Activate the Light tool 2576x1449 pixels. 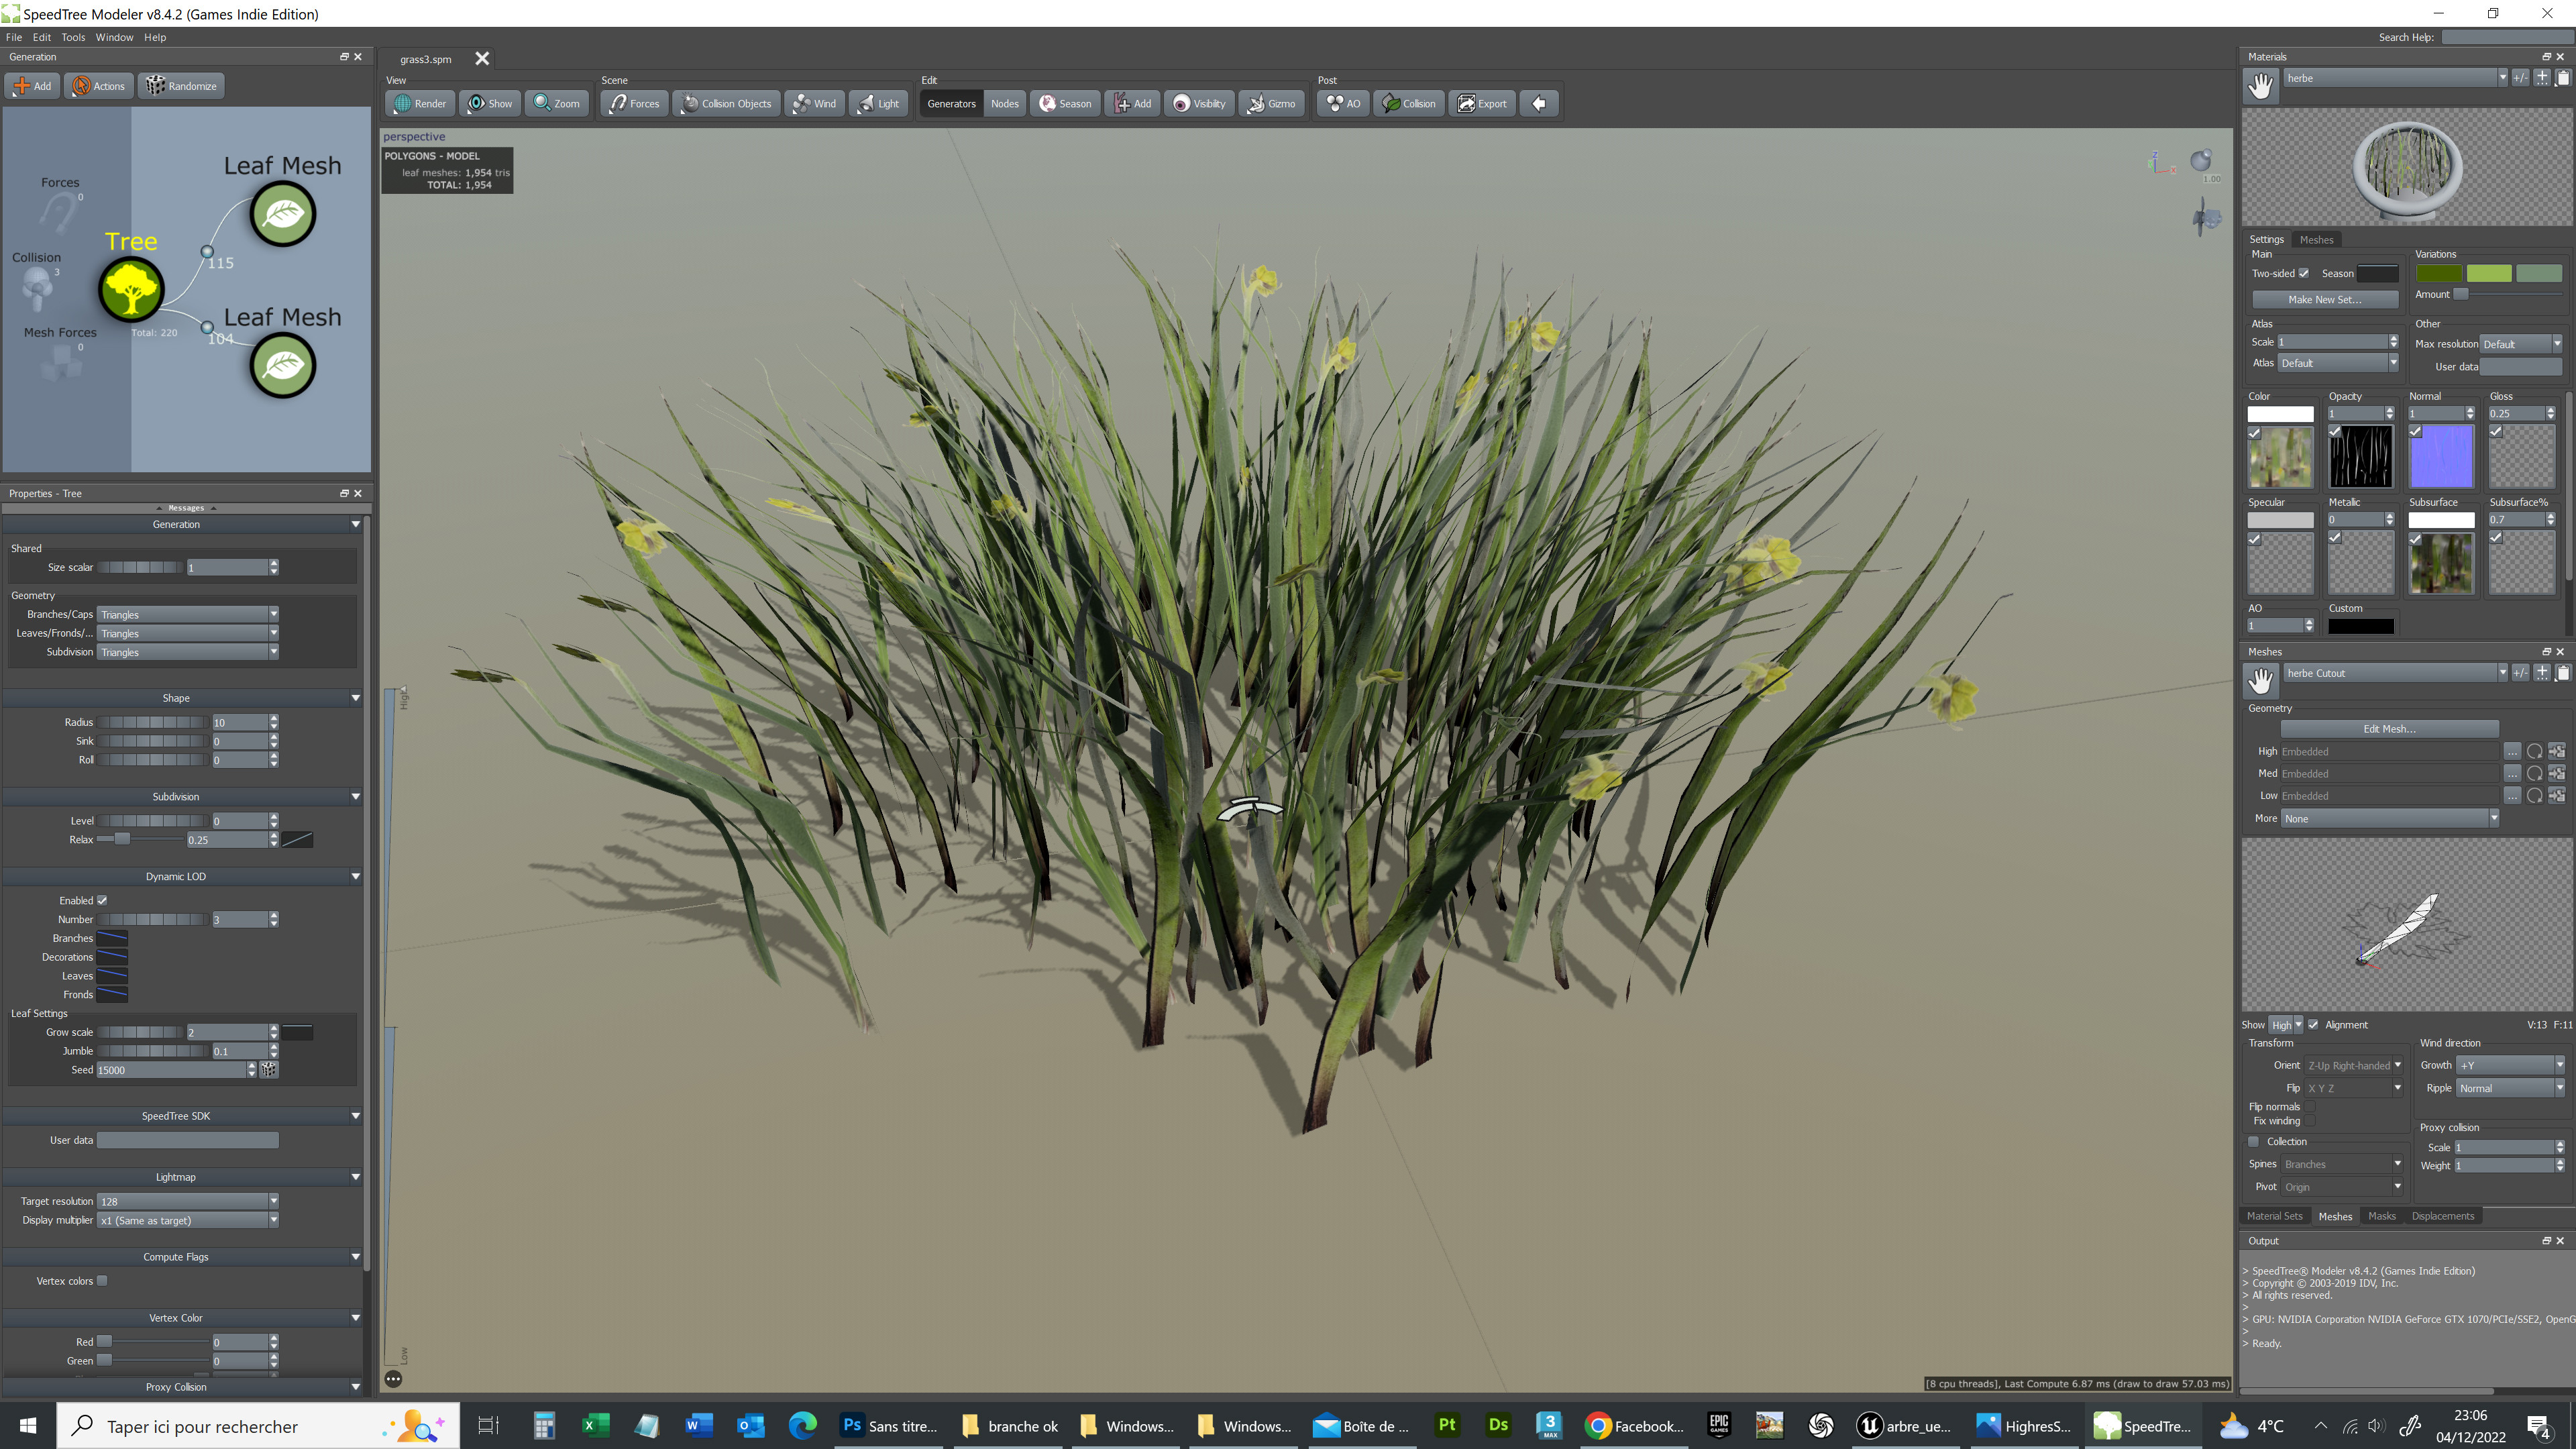pos(878,103)
